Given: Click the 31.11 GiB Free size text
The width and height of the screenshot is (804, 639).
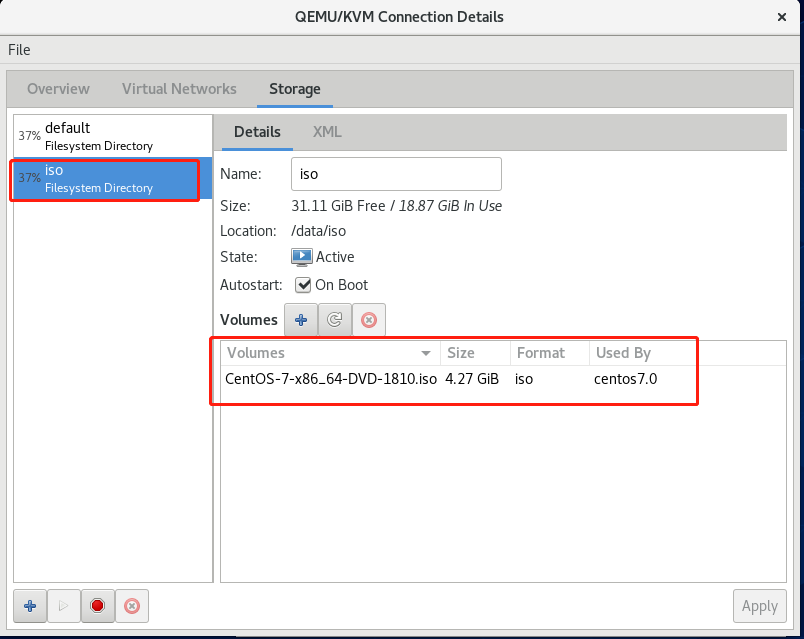Looking at the screenshot, I should [338, 206].
